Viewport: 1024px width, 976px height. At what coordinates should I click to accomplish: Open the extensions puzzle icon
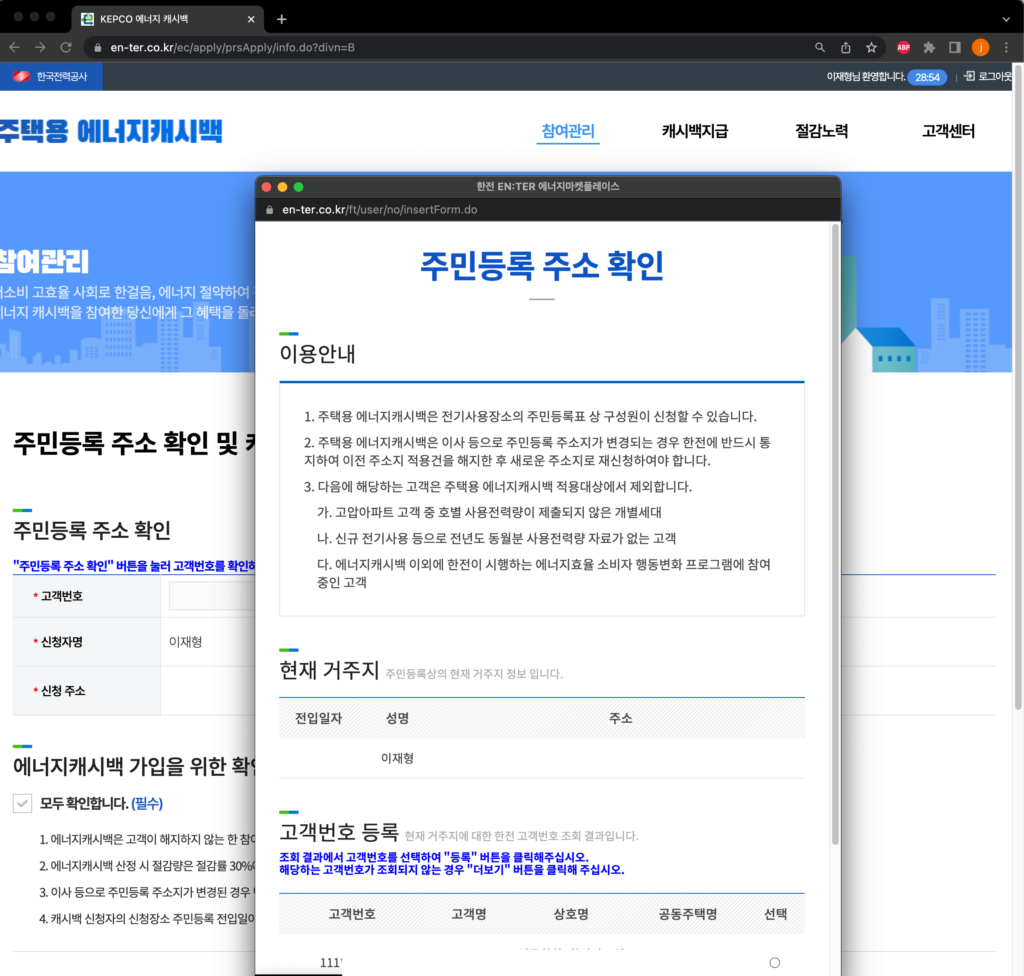929,48
